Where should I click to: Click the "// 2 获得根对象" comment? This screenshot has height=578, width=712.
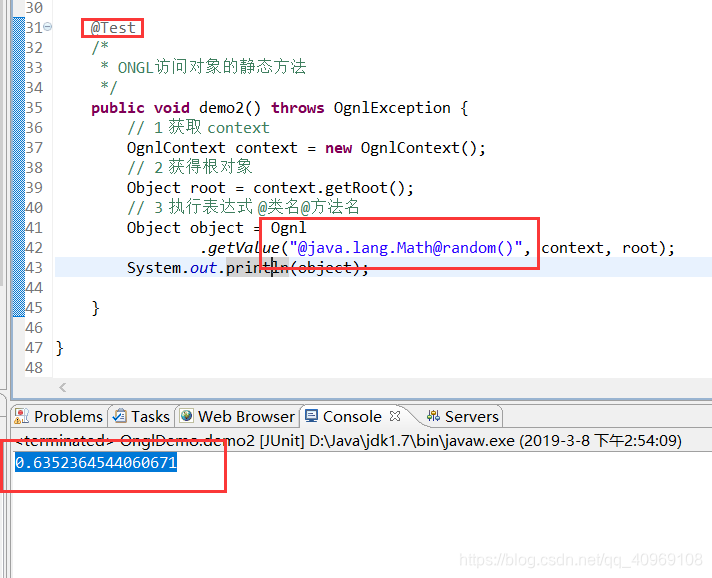point(190,167)
